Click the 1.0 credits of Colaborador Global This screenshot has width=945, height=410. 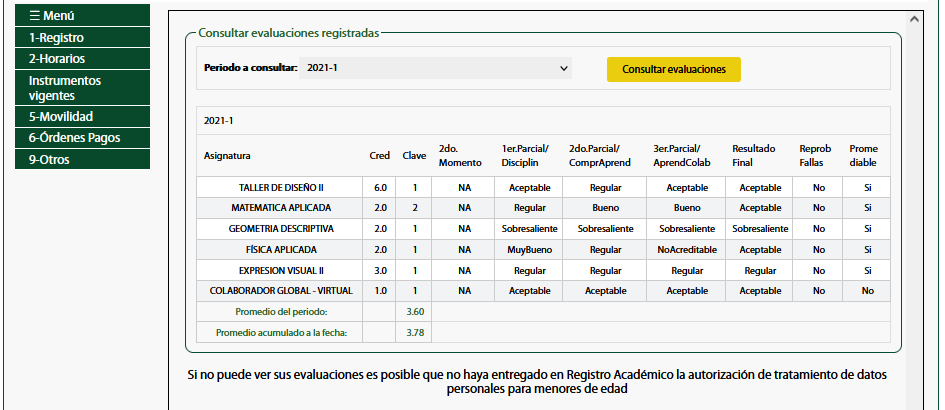pyautogui.click(x=380, y=291)
